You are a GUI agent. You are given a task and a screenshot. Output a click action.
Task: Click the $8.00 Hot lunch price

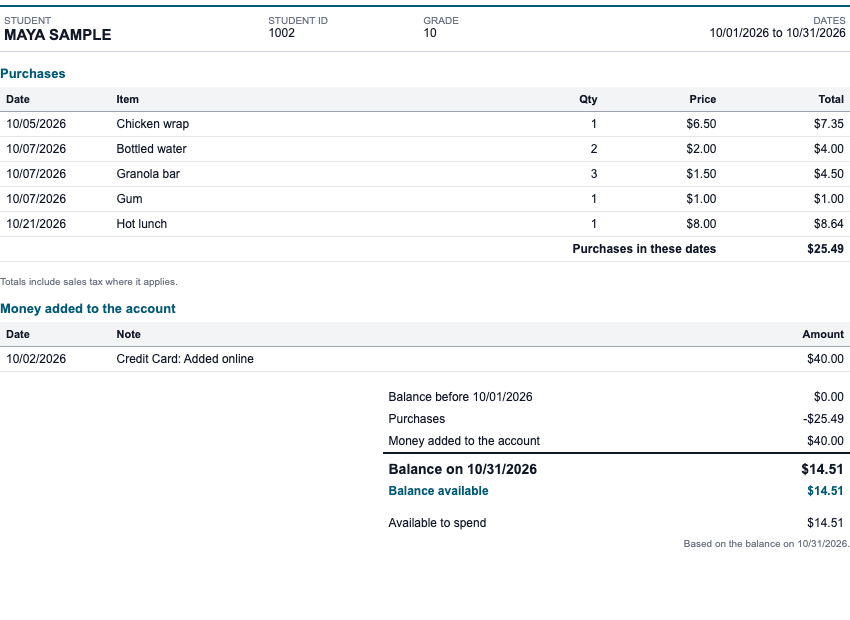701,224
